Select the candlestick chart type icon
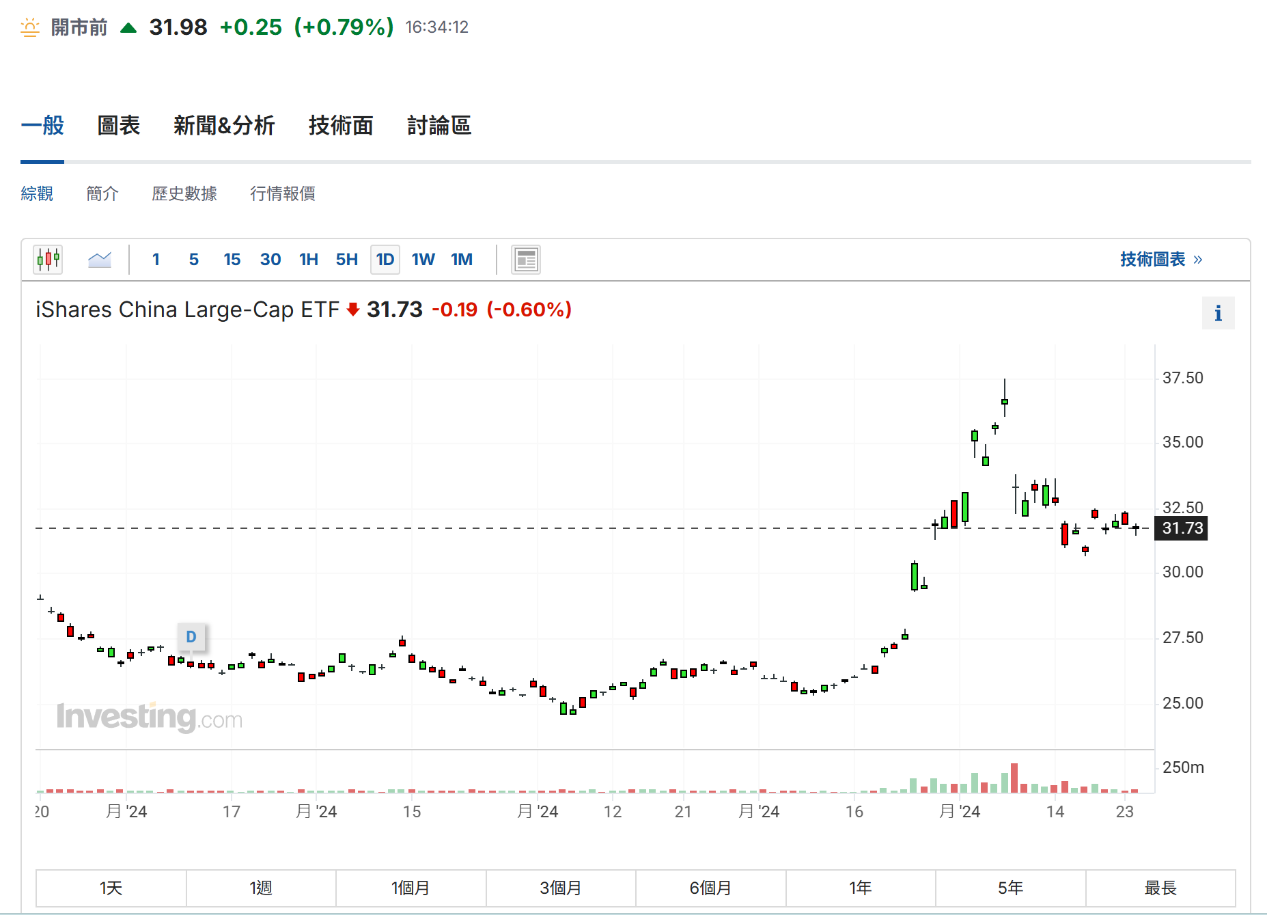The width and height of the screenshot is (1267, 915). click(x=48, y=260)
